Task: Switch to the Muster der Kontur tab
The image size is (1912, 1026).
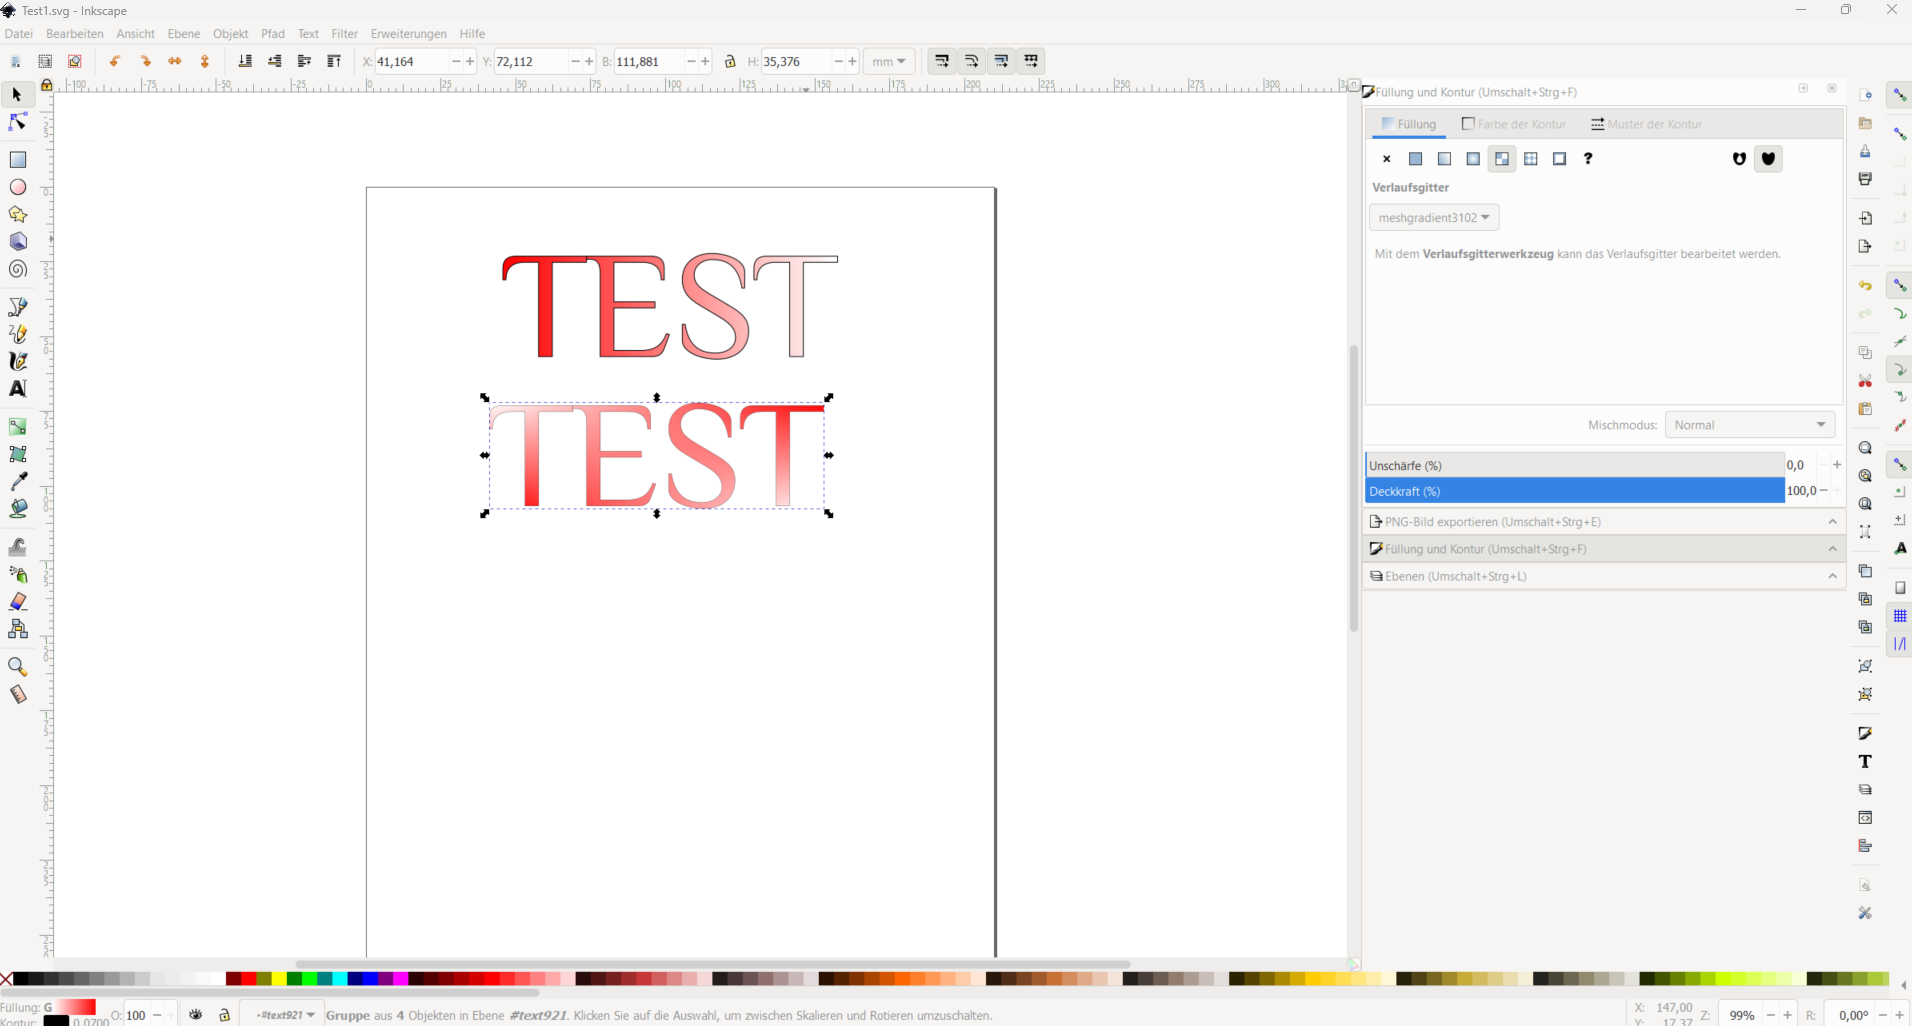Action: (1646, 124)
